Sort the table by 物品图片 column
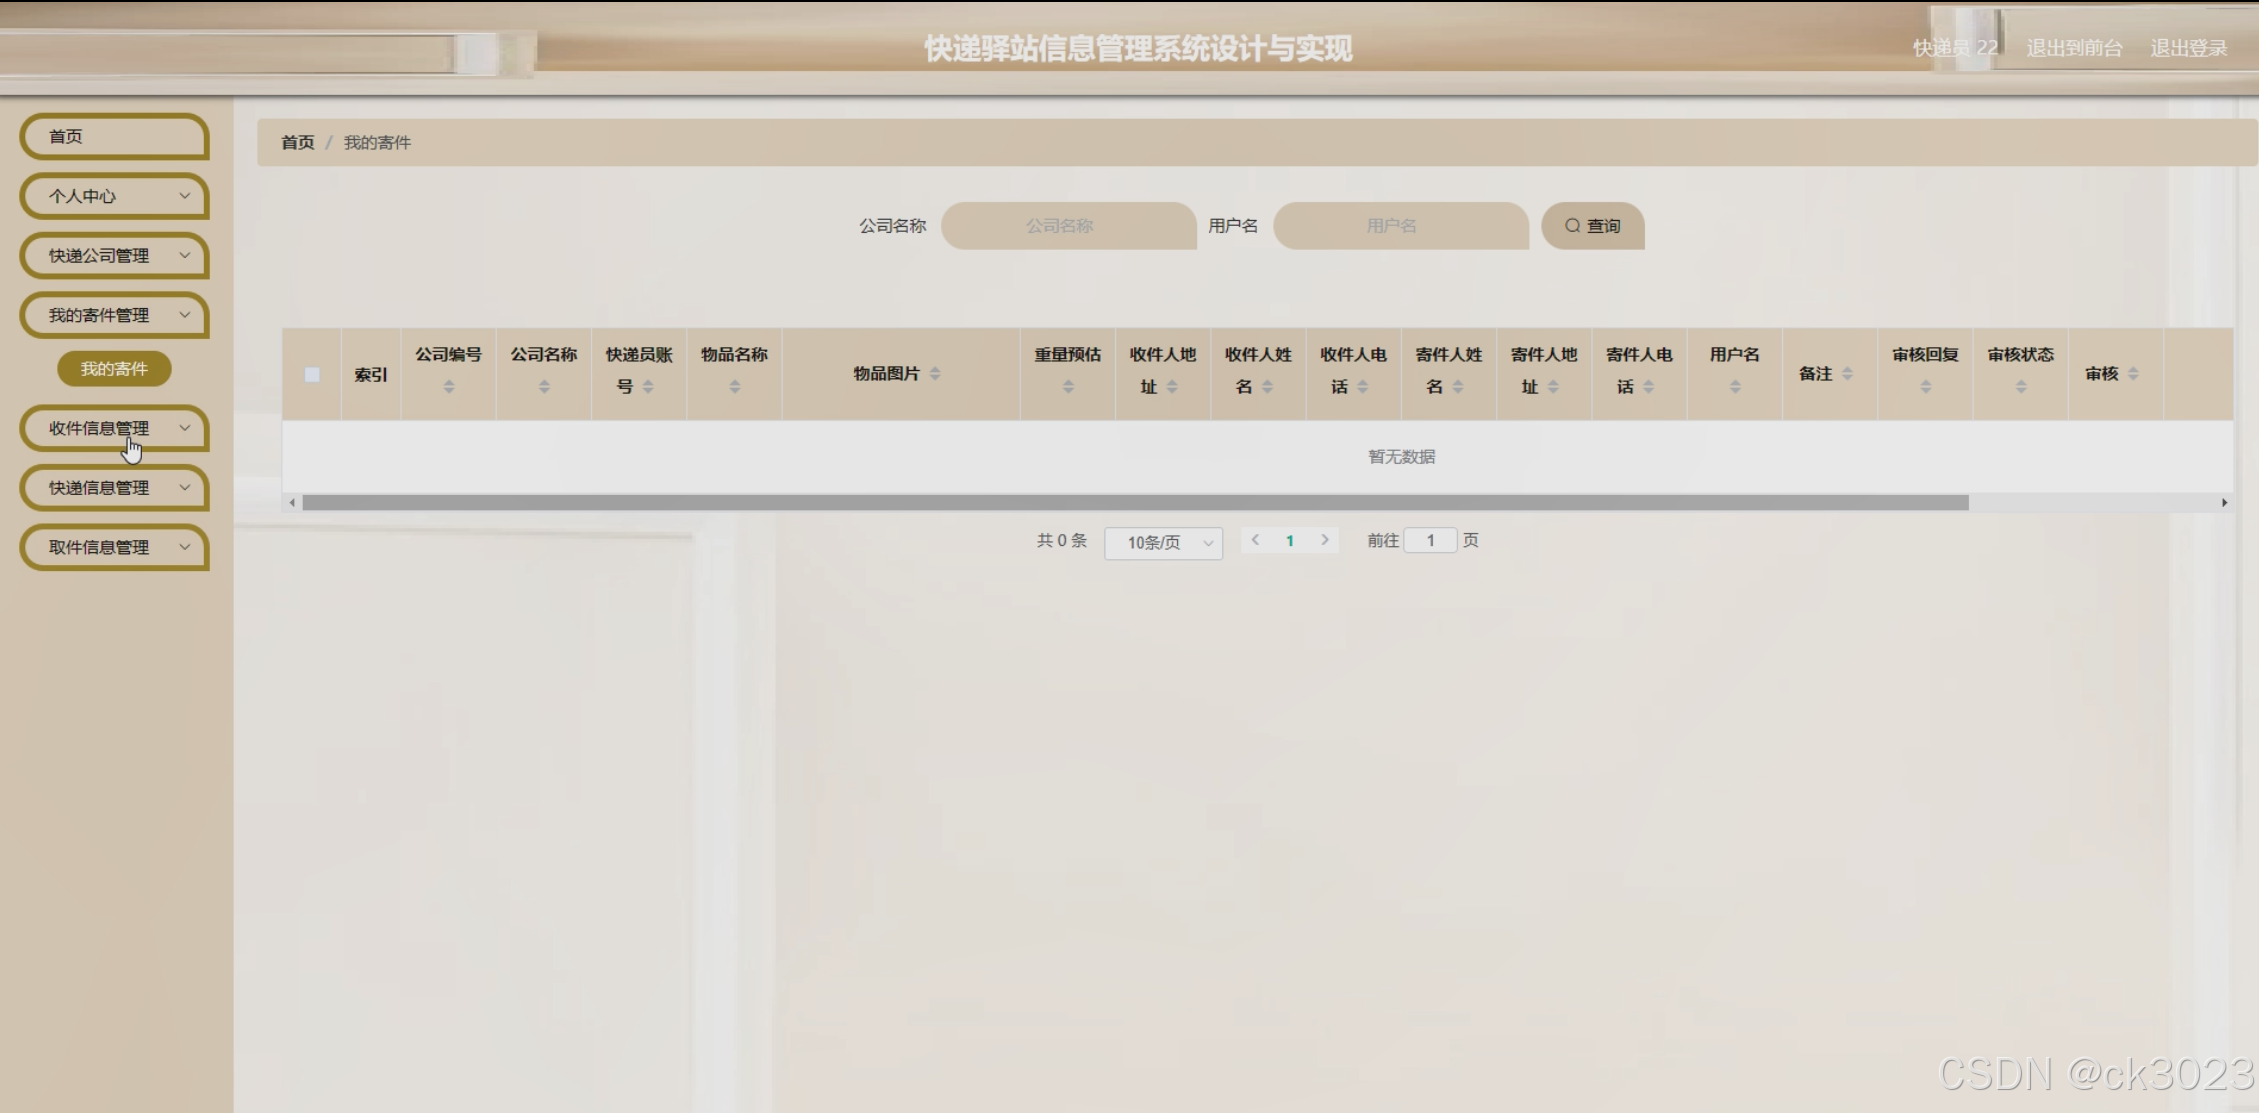 pyautogui.click(x=935, y=374)
